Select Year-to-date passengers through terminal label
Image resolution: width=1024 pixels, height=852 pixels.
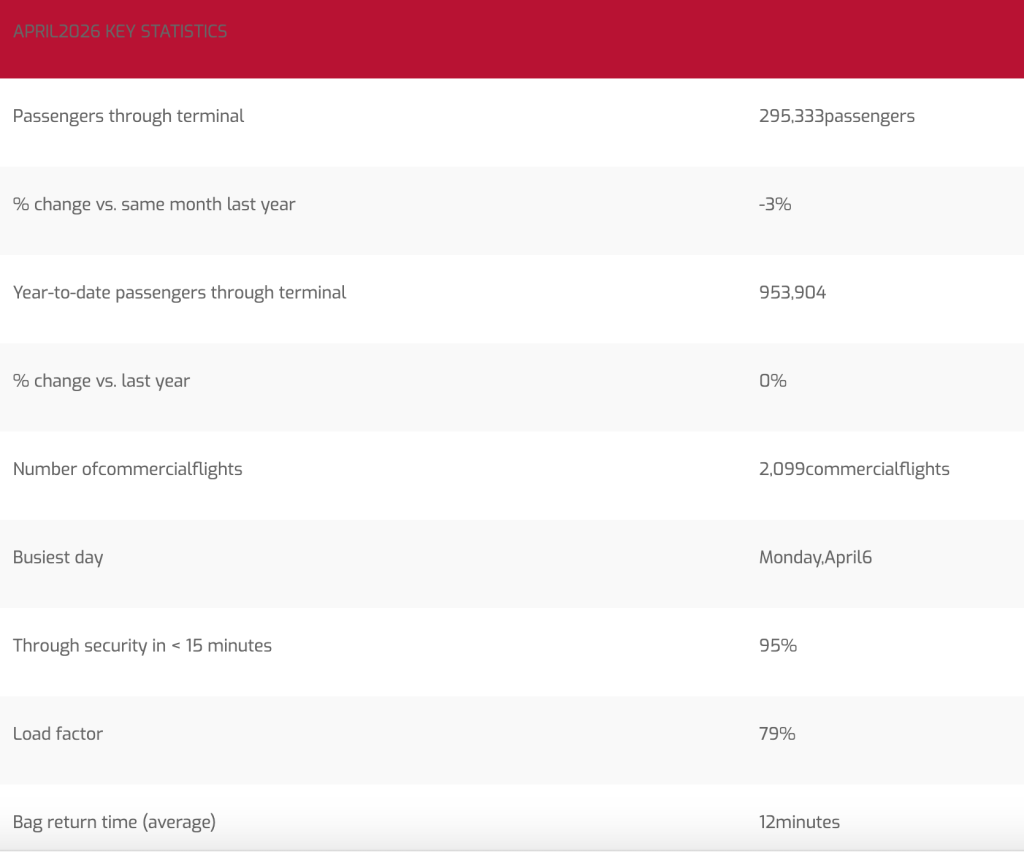tap(180, 292)
